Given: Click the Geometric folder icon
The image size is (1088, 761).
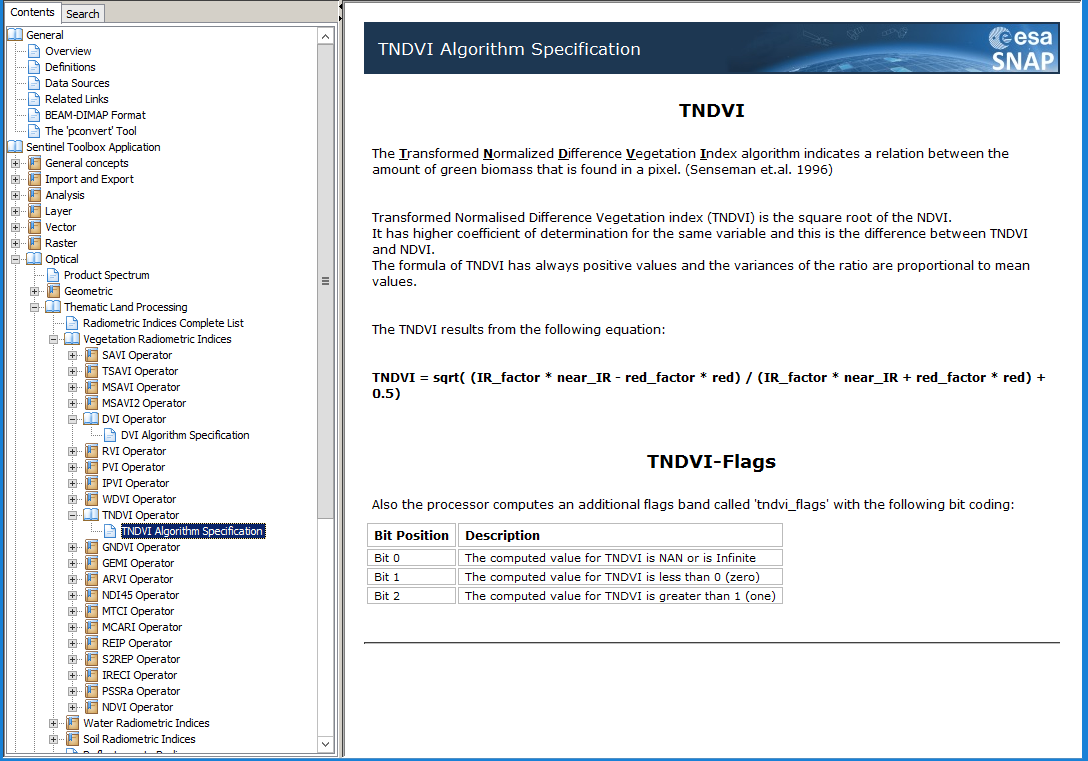Looking at the screenshot, I should pos(53,291).
